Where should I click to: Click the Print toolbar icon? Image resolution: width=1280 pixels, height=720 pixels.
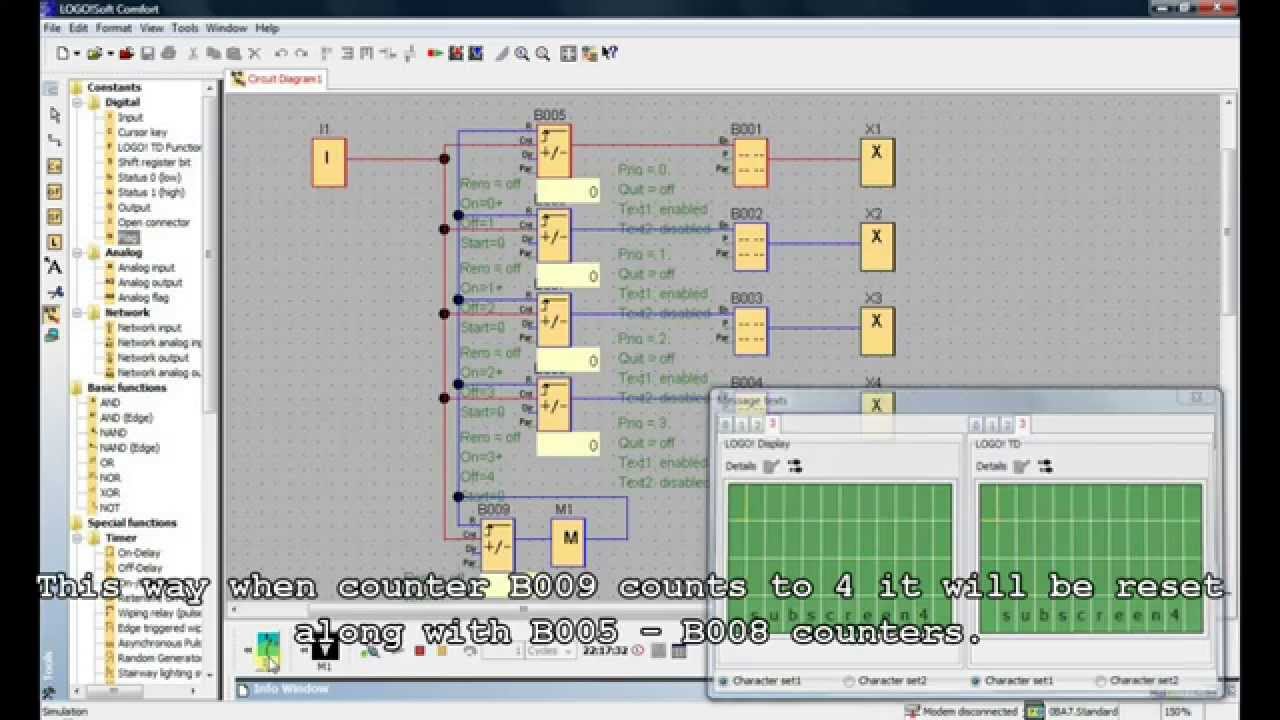(168, 53)
